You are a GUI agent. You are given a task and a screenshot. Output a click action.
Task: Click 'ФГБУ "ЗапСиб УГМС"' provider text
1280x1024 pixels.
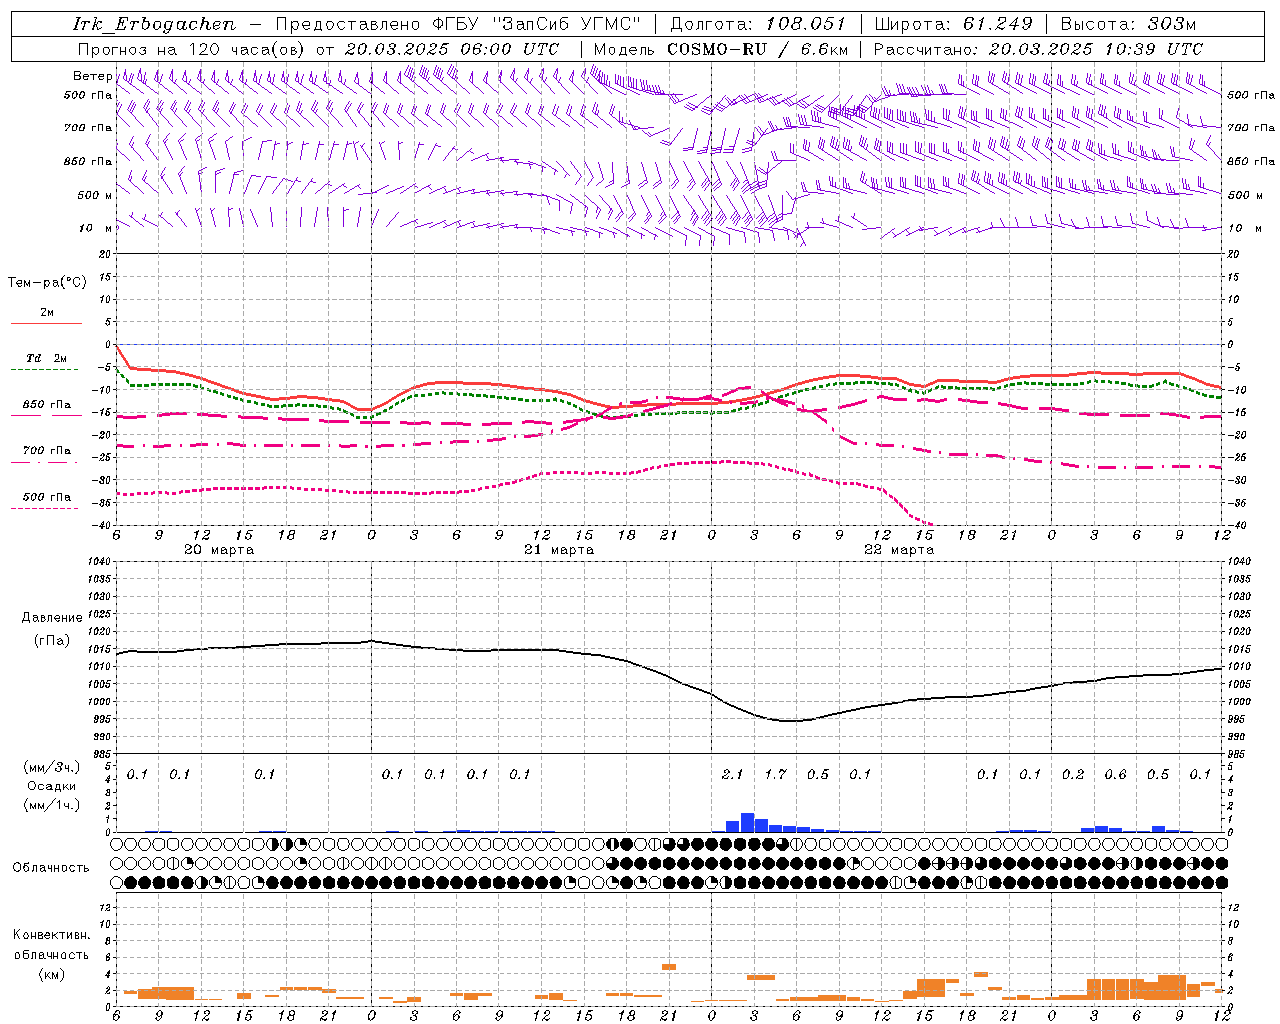(x=536, y=24)
